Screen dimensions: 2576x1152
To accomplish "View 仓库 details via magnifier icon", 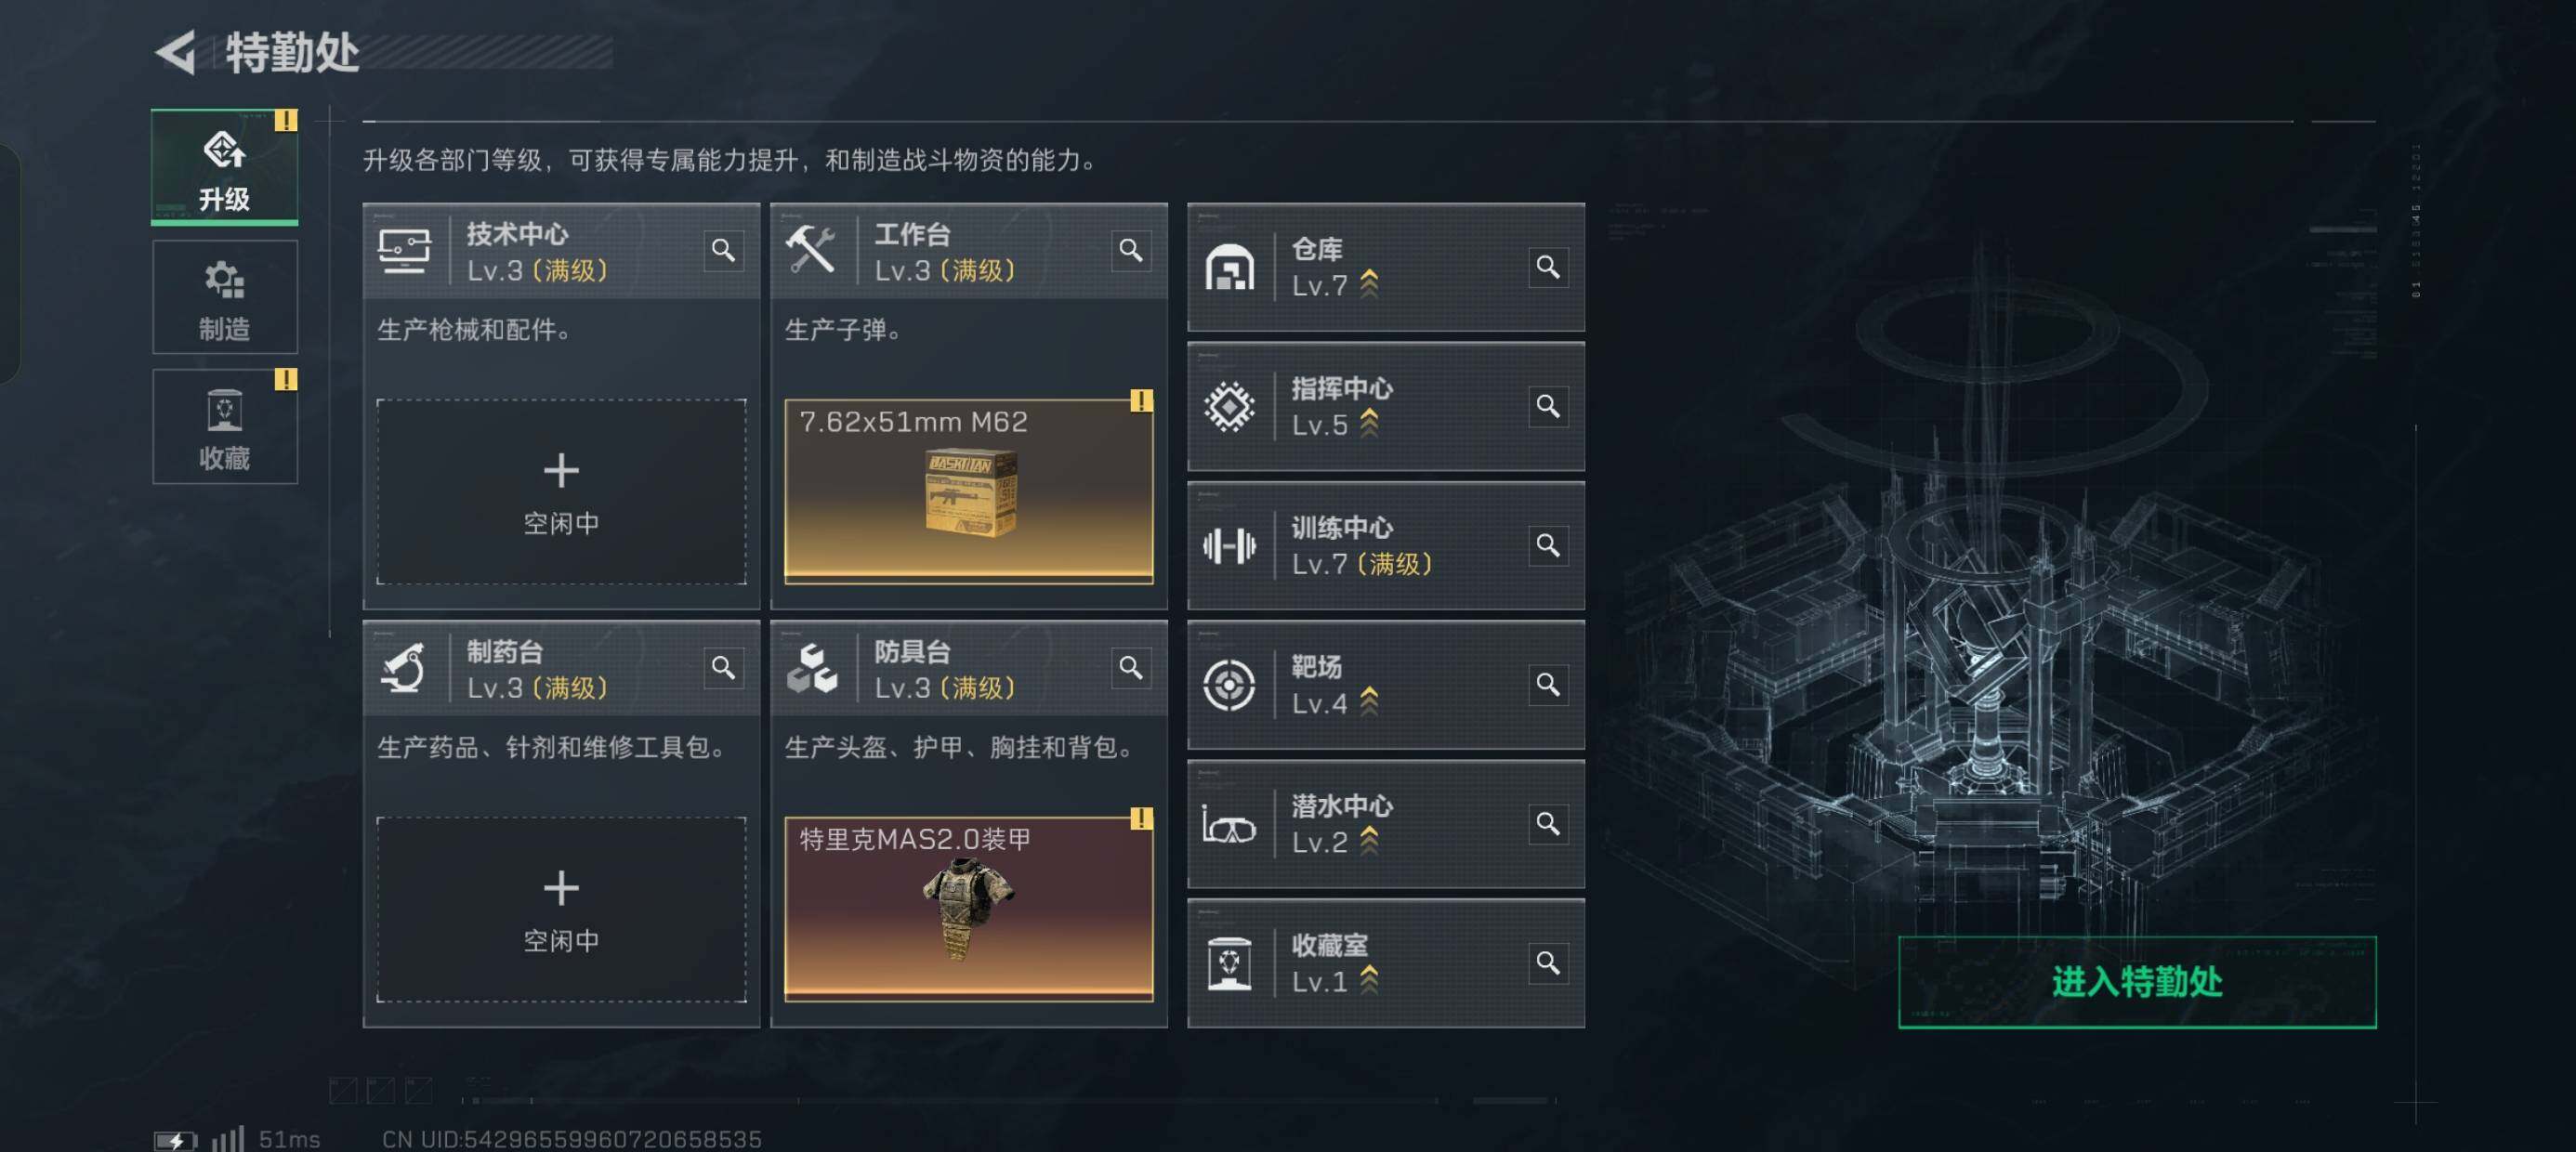I will (x=1547, y=267).
